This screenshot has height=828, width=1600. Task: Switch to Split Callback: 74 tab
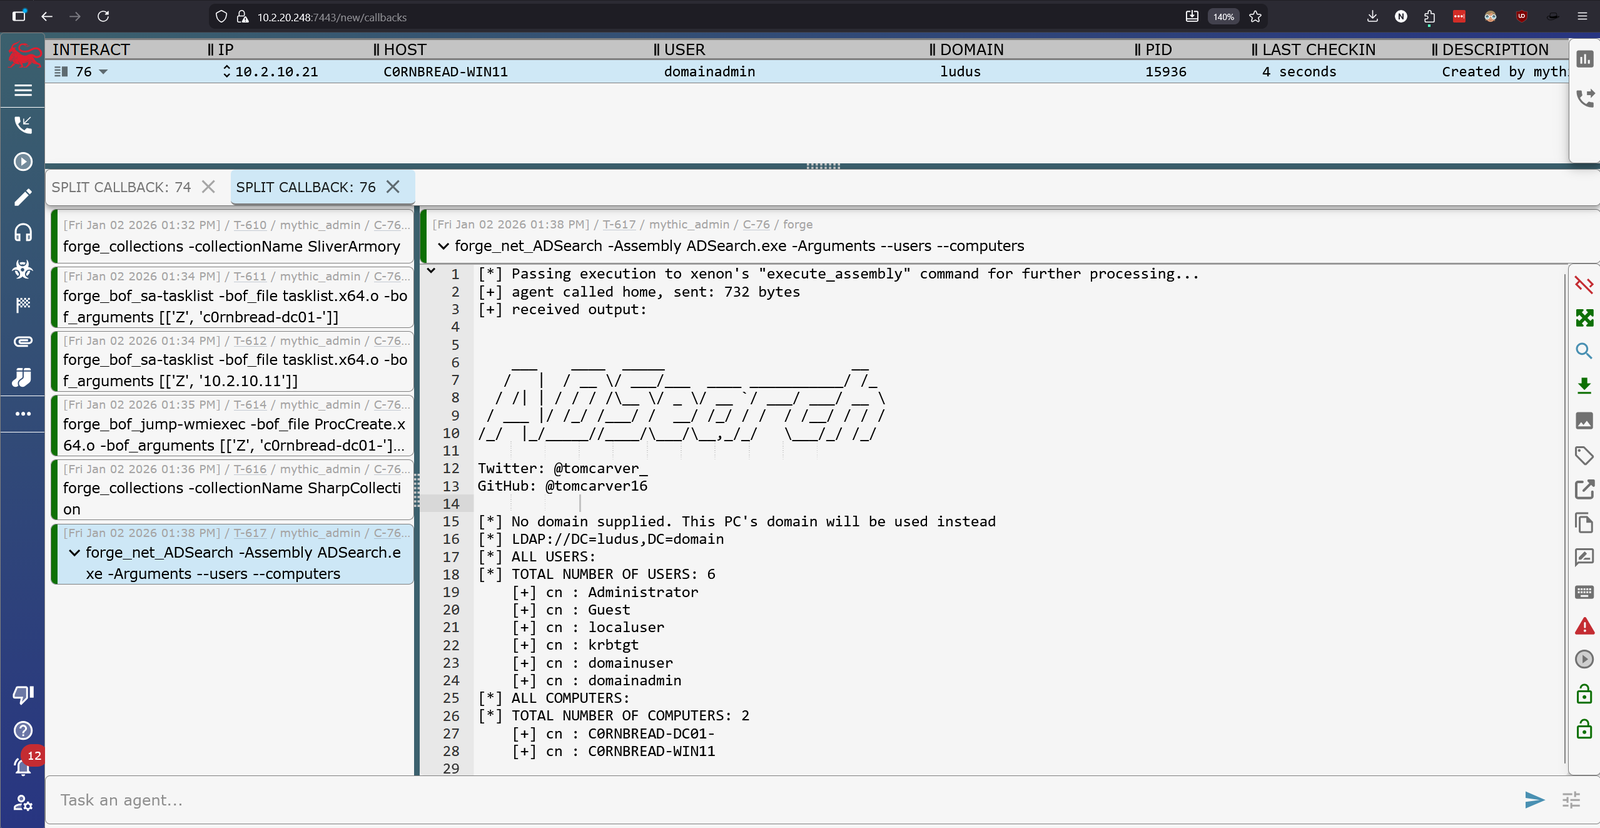coord(121,187)
